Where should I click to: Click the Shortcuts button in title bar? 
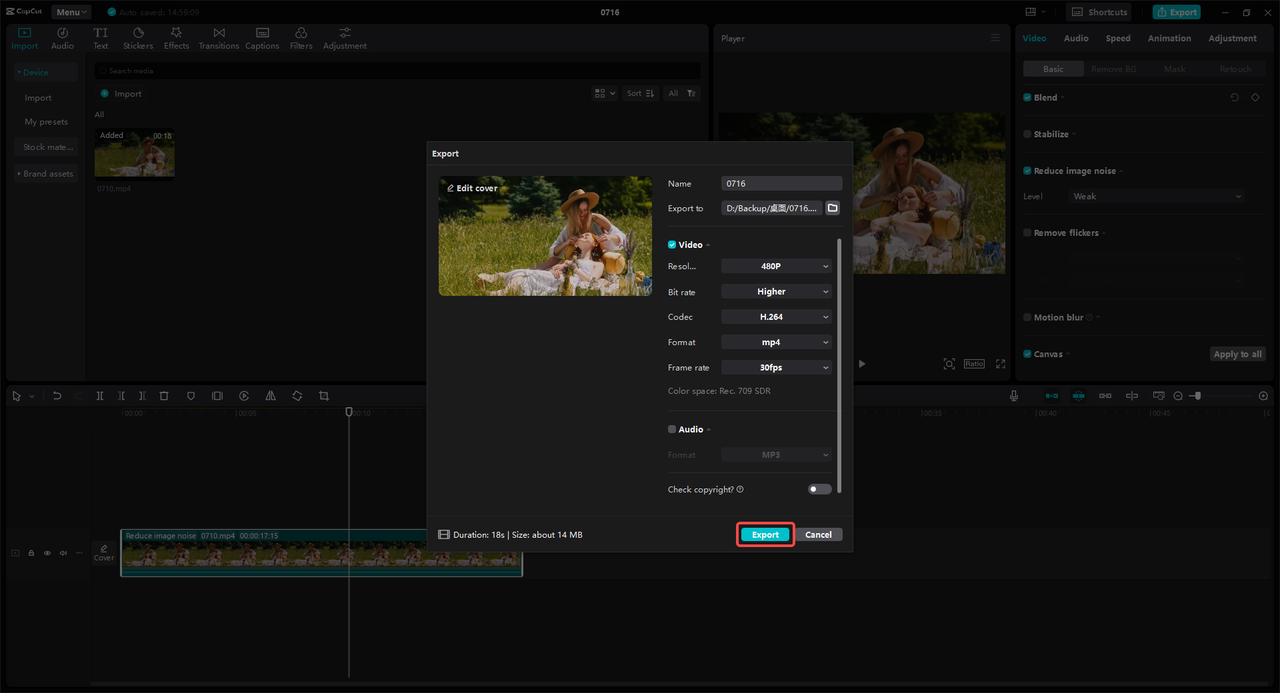[1098, 12]
